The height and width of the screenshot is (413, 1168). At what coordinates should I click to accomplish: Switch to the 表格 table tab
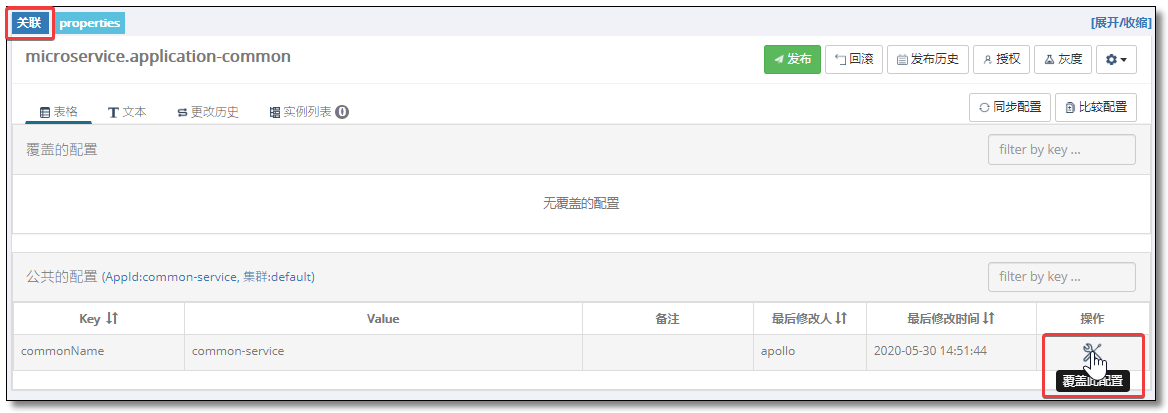58,112
